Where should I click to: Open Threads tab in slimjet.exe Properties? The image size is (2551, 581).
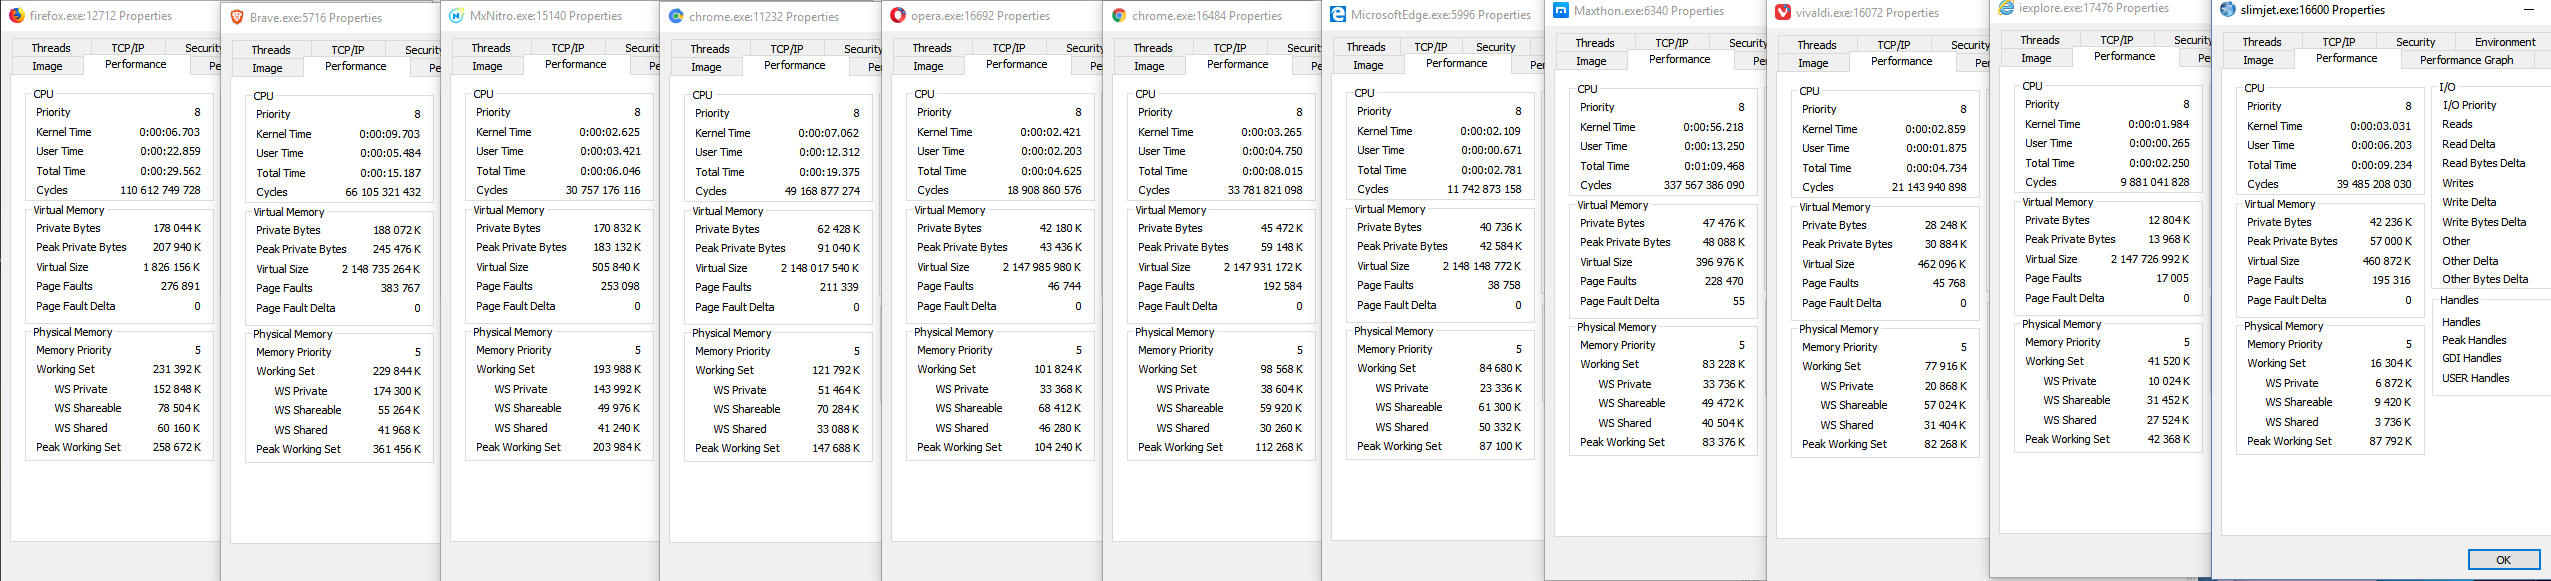2262,42
